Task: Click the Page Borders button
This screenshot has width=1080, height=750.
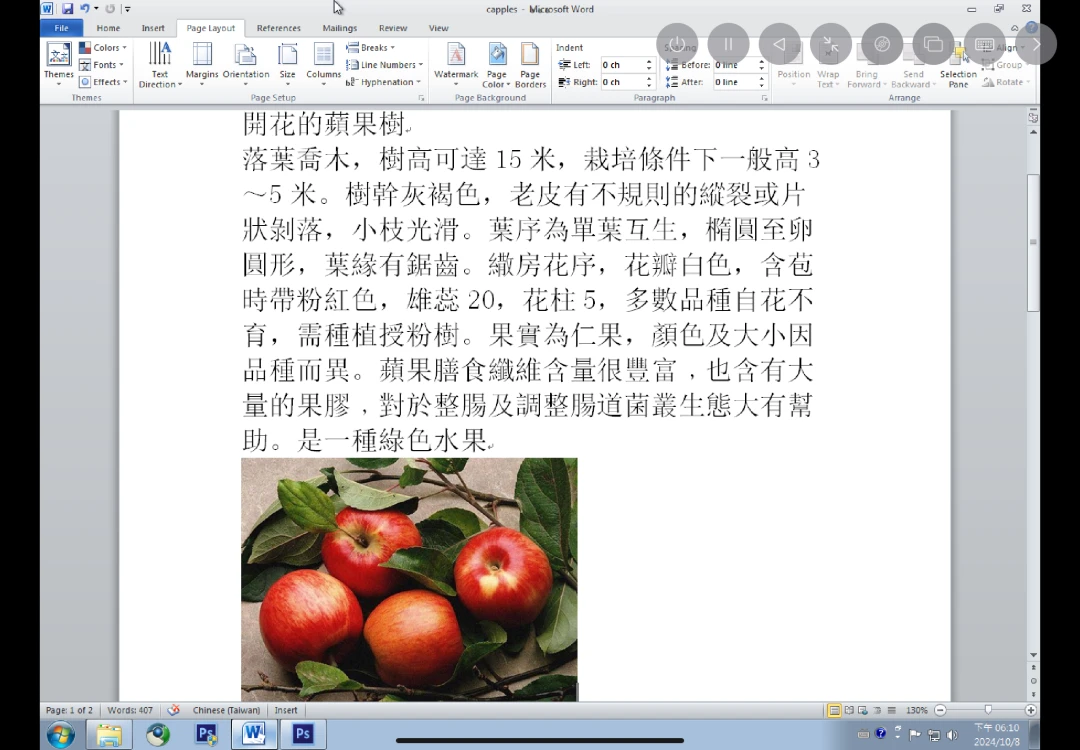Action: coord(530,64)
